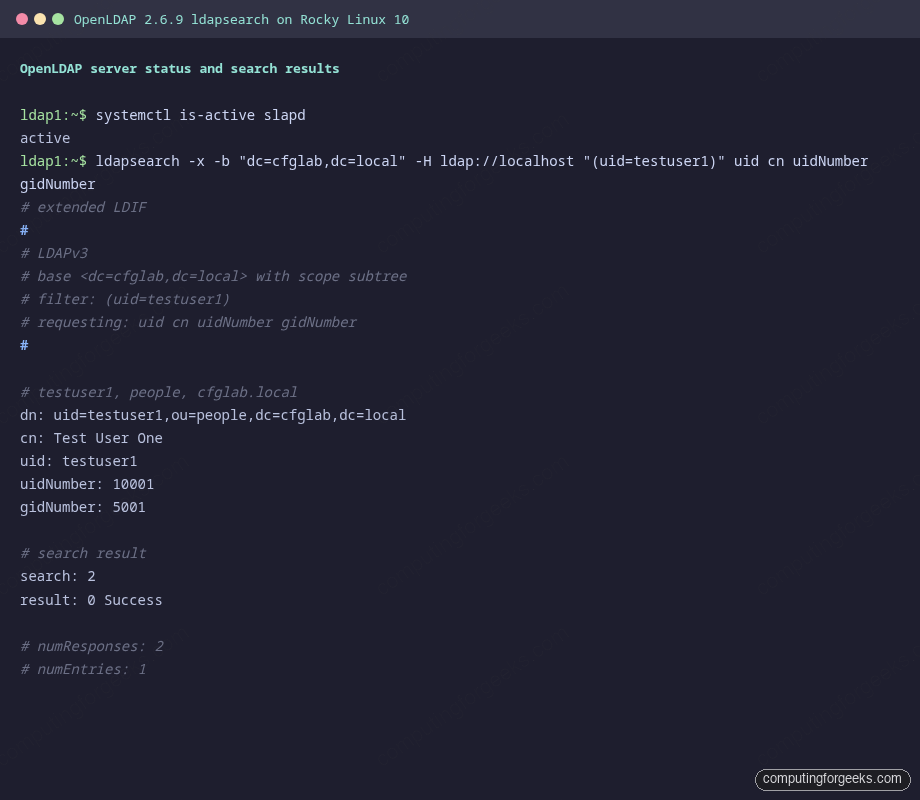Viewport: 920px width, 800px height.
Task: Select the filter uid=testuser1 comment
Action: point(124,299)
